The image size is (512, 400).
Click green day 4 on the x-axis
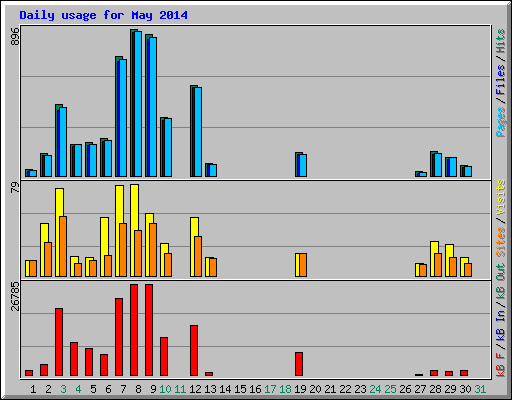(x=78, y=389)
